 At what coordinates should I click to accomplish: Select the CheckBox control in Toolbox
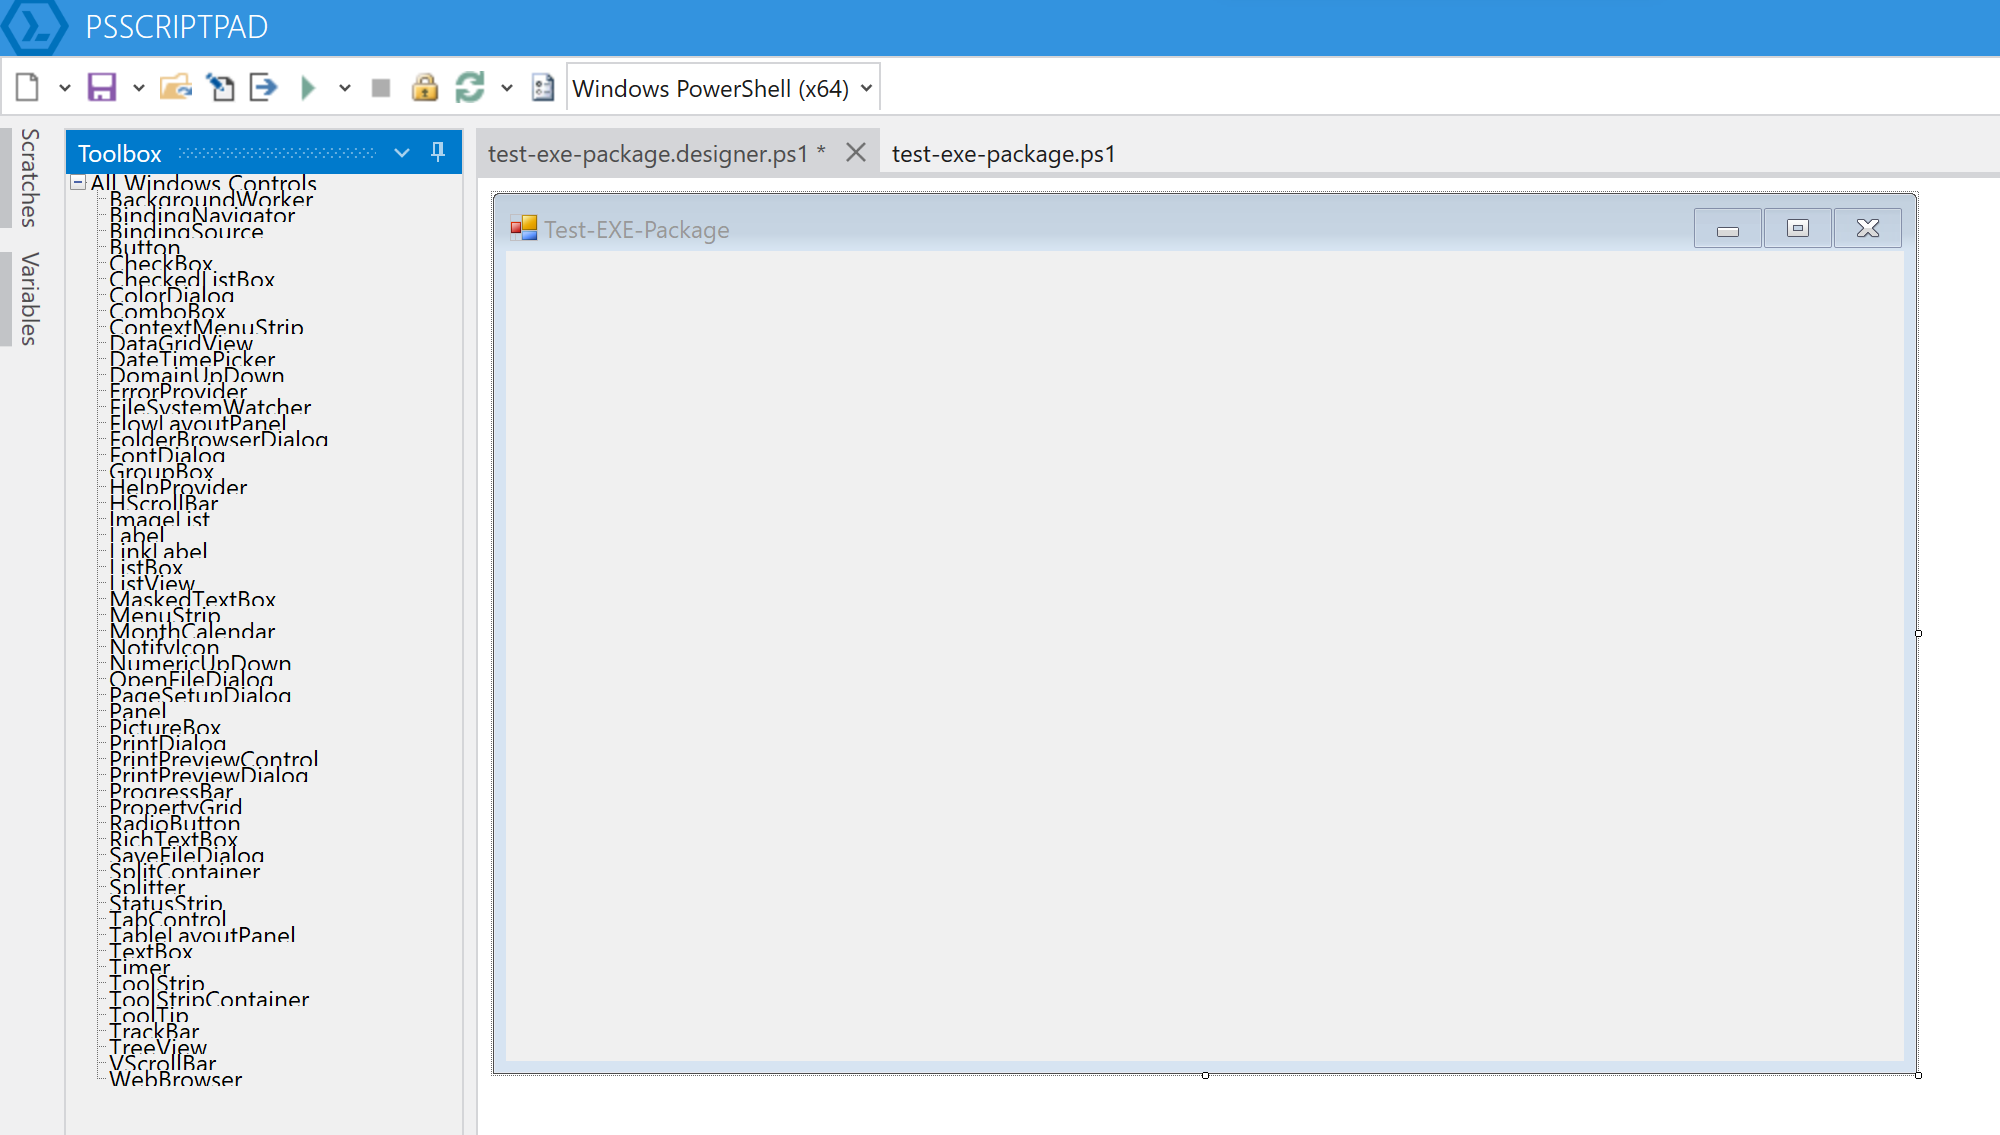click(x=160, y=263)
